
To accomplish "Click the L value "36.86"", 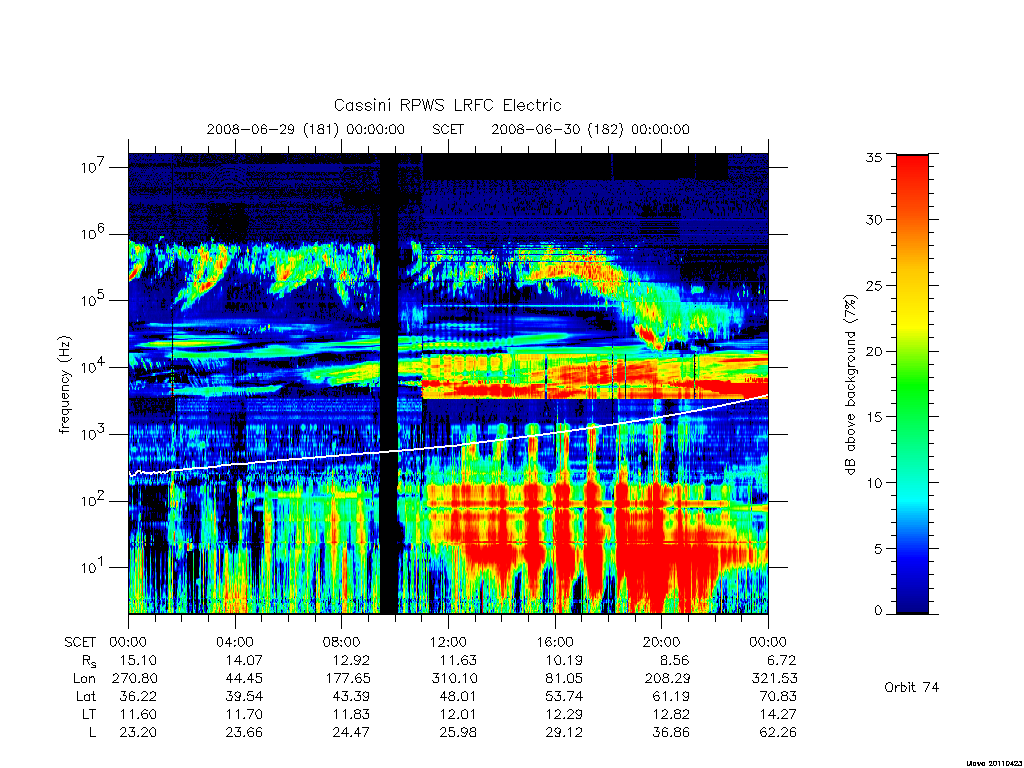I will click(671, 733).
